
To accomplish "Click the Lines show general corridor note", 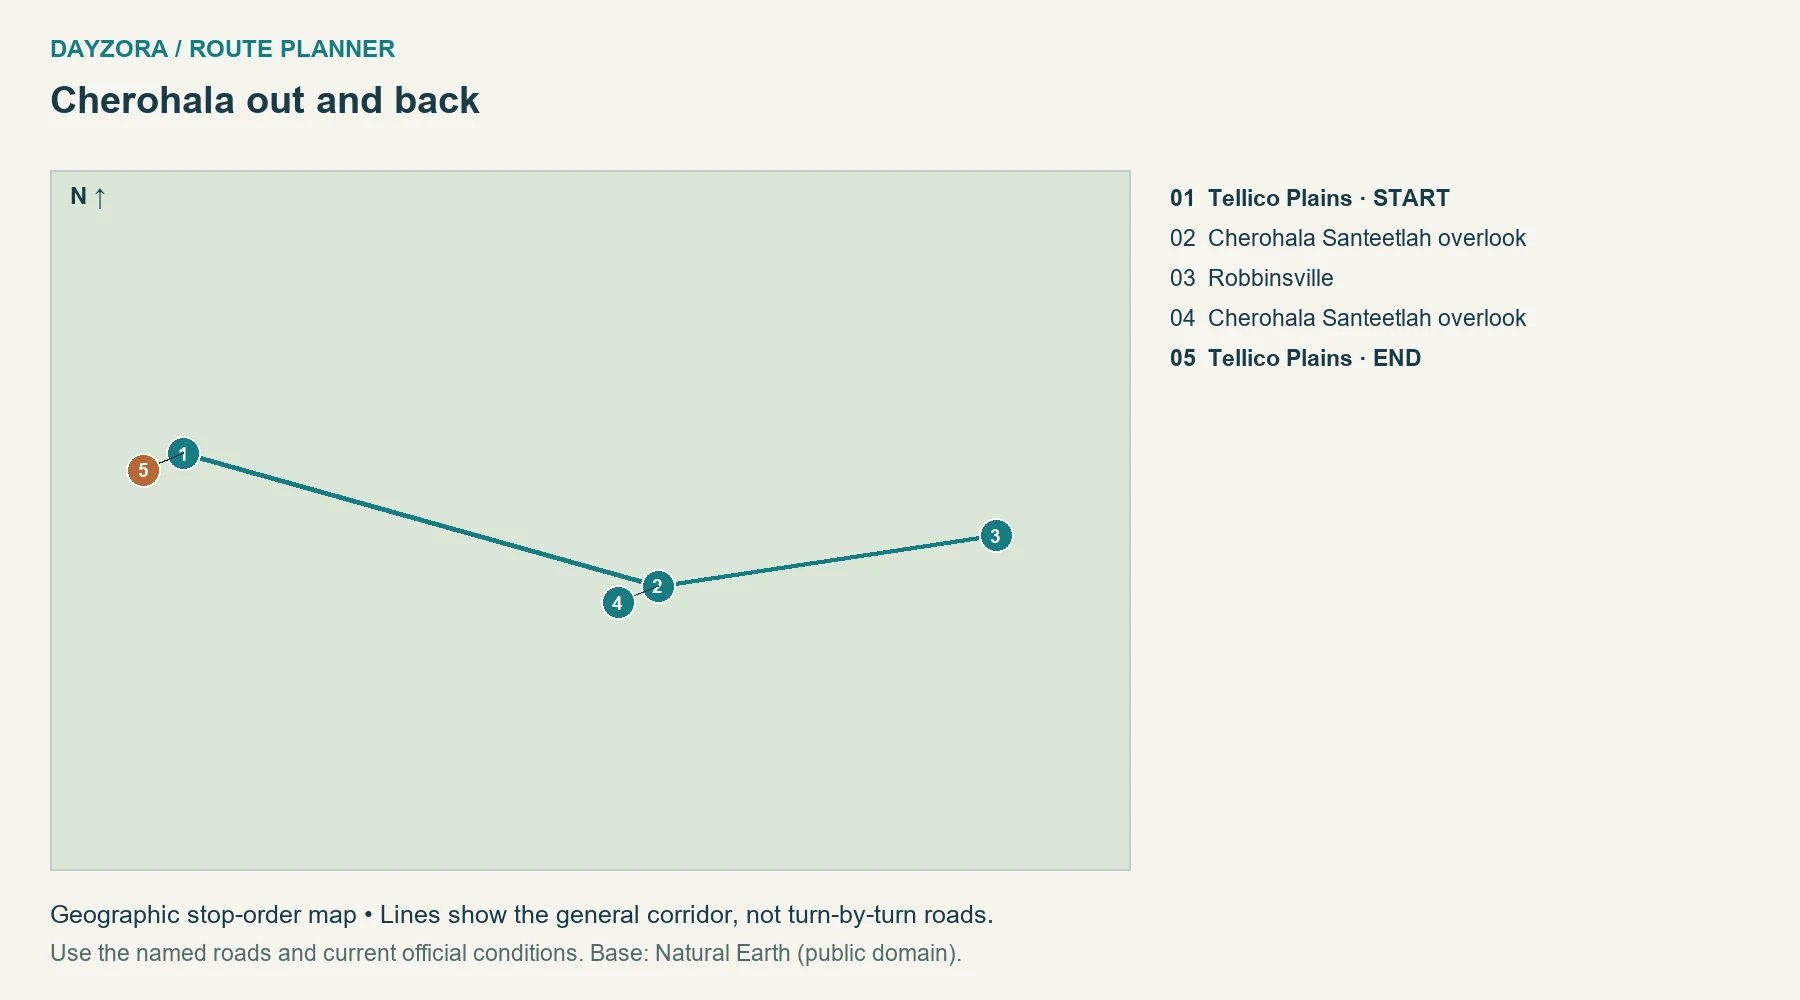I will point(686,915).
